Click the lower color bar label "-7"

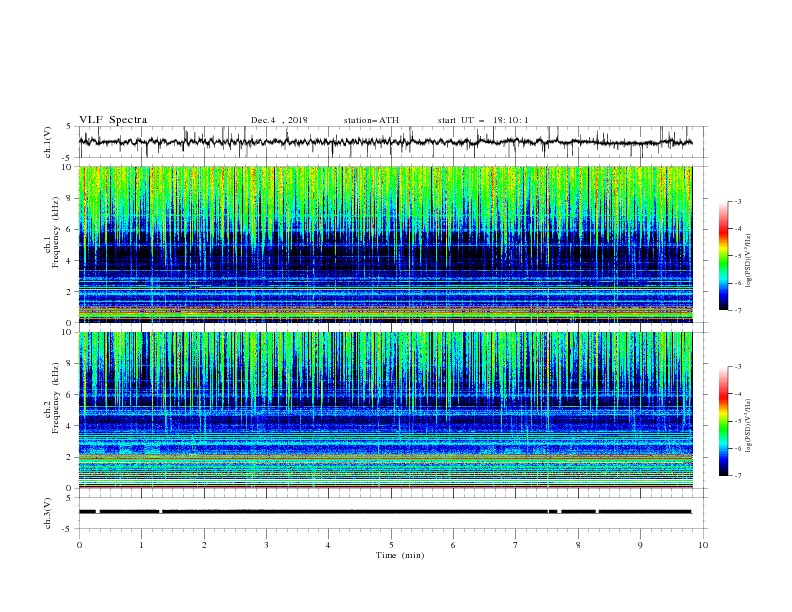pos(738,476)
